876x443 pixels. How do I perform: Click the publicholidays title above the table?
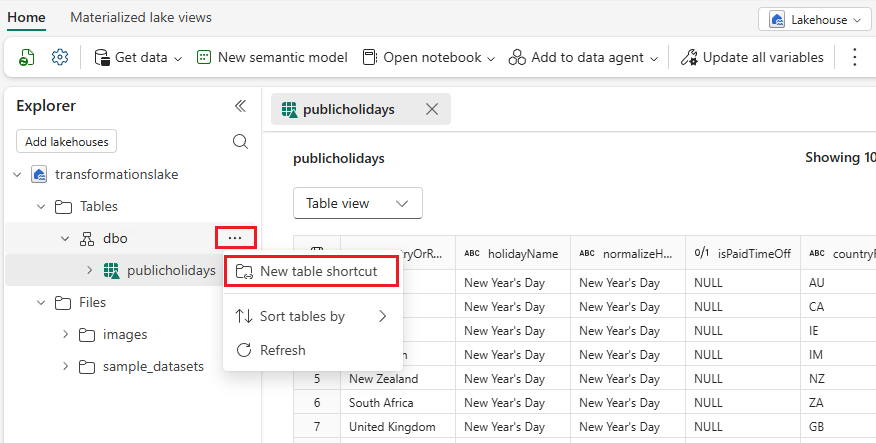click(339, 159)
